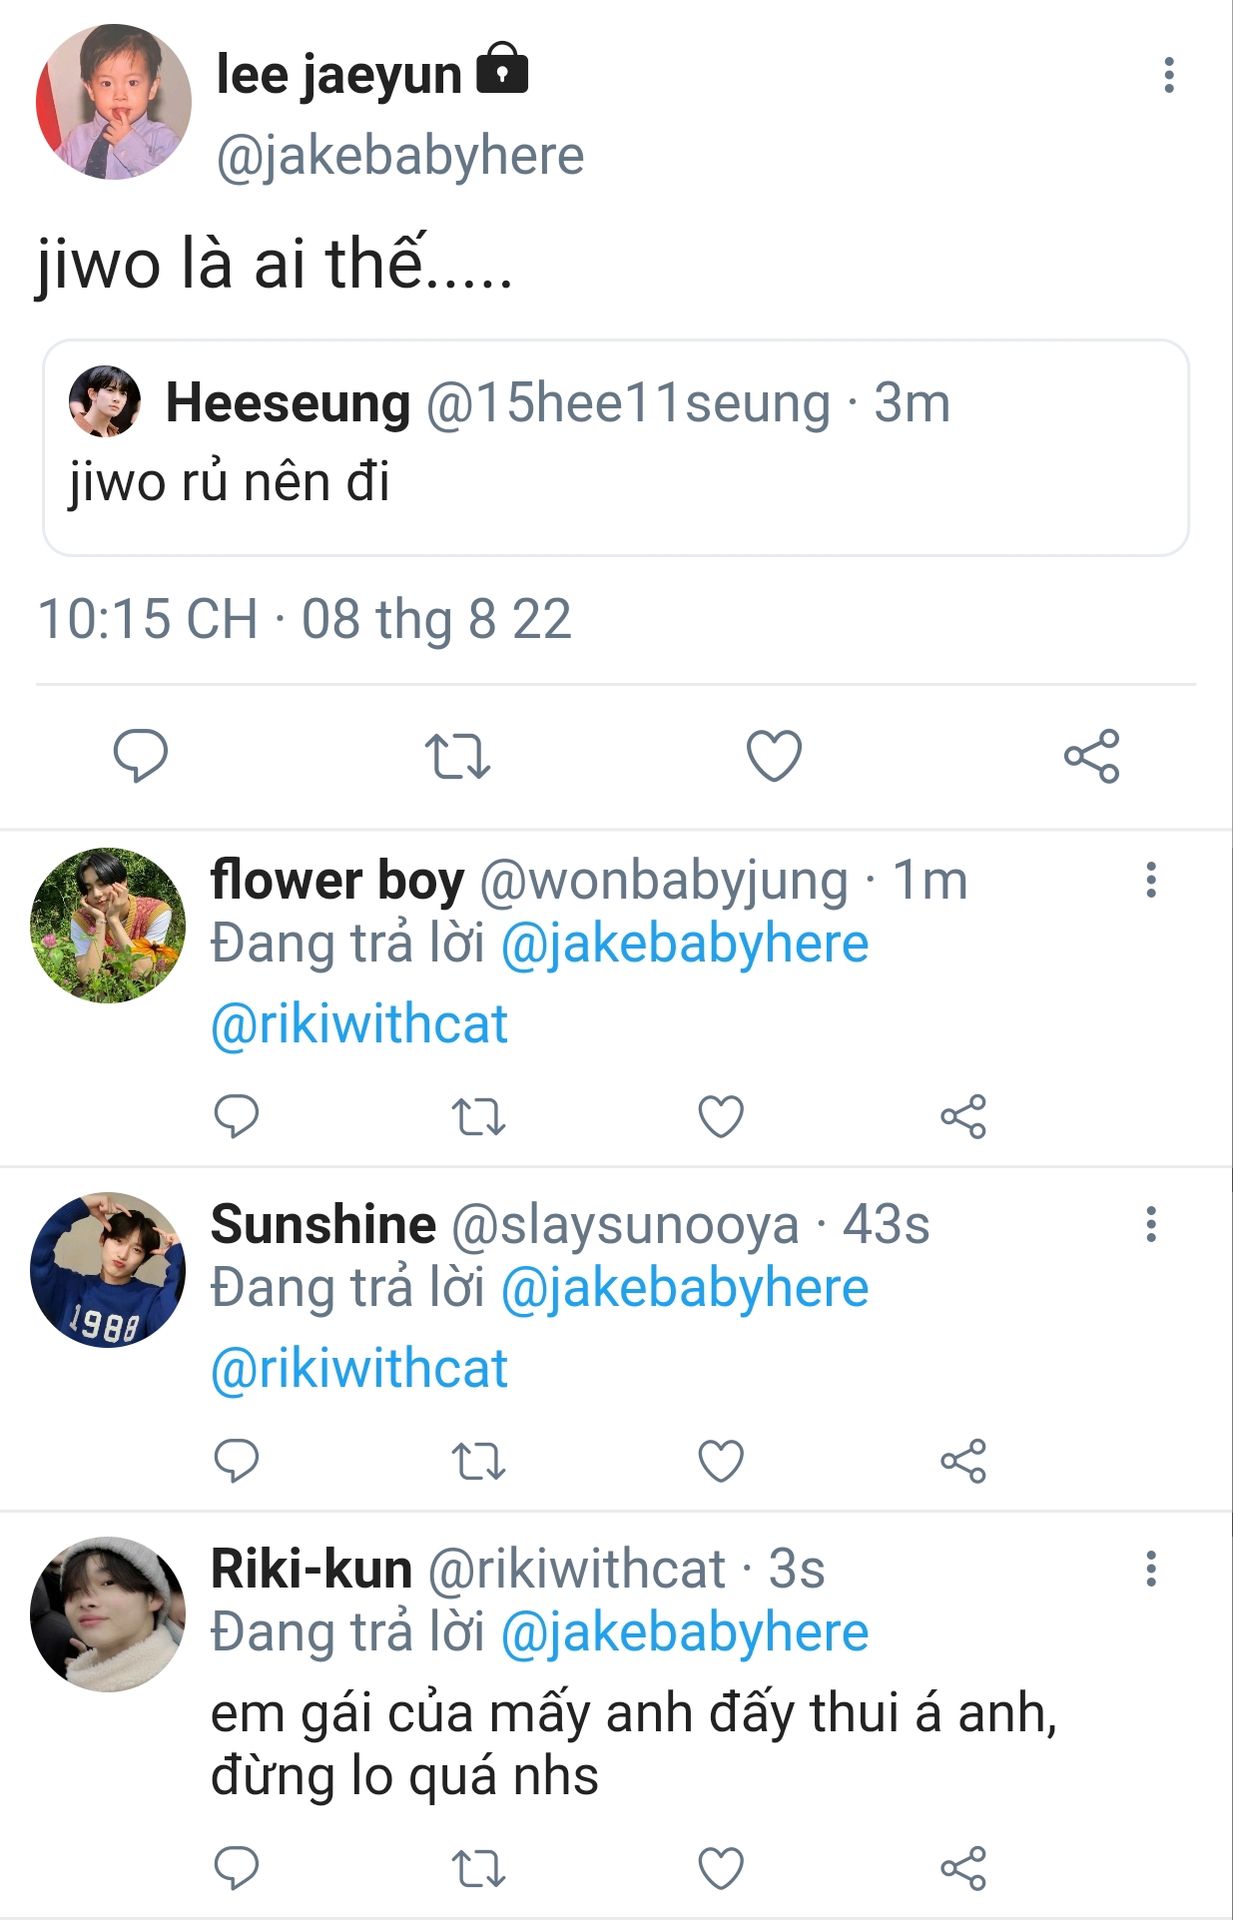Like flower boy's reply
The height and width of the screenshot is (1920, 1233).
(720, 1116)
